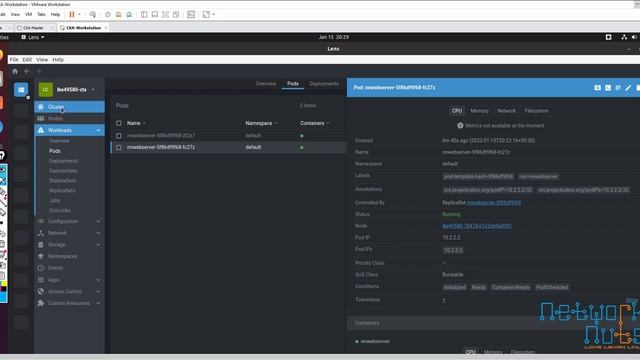The height and width of the screenshot is (360, 640).
Task: Check the nnwebserver-5f86df9f68-fc27z pod row checkbox
Action: pos(119,147)
